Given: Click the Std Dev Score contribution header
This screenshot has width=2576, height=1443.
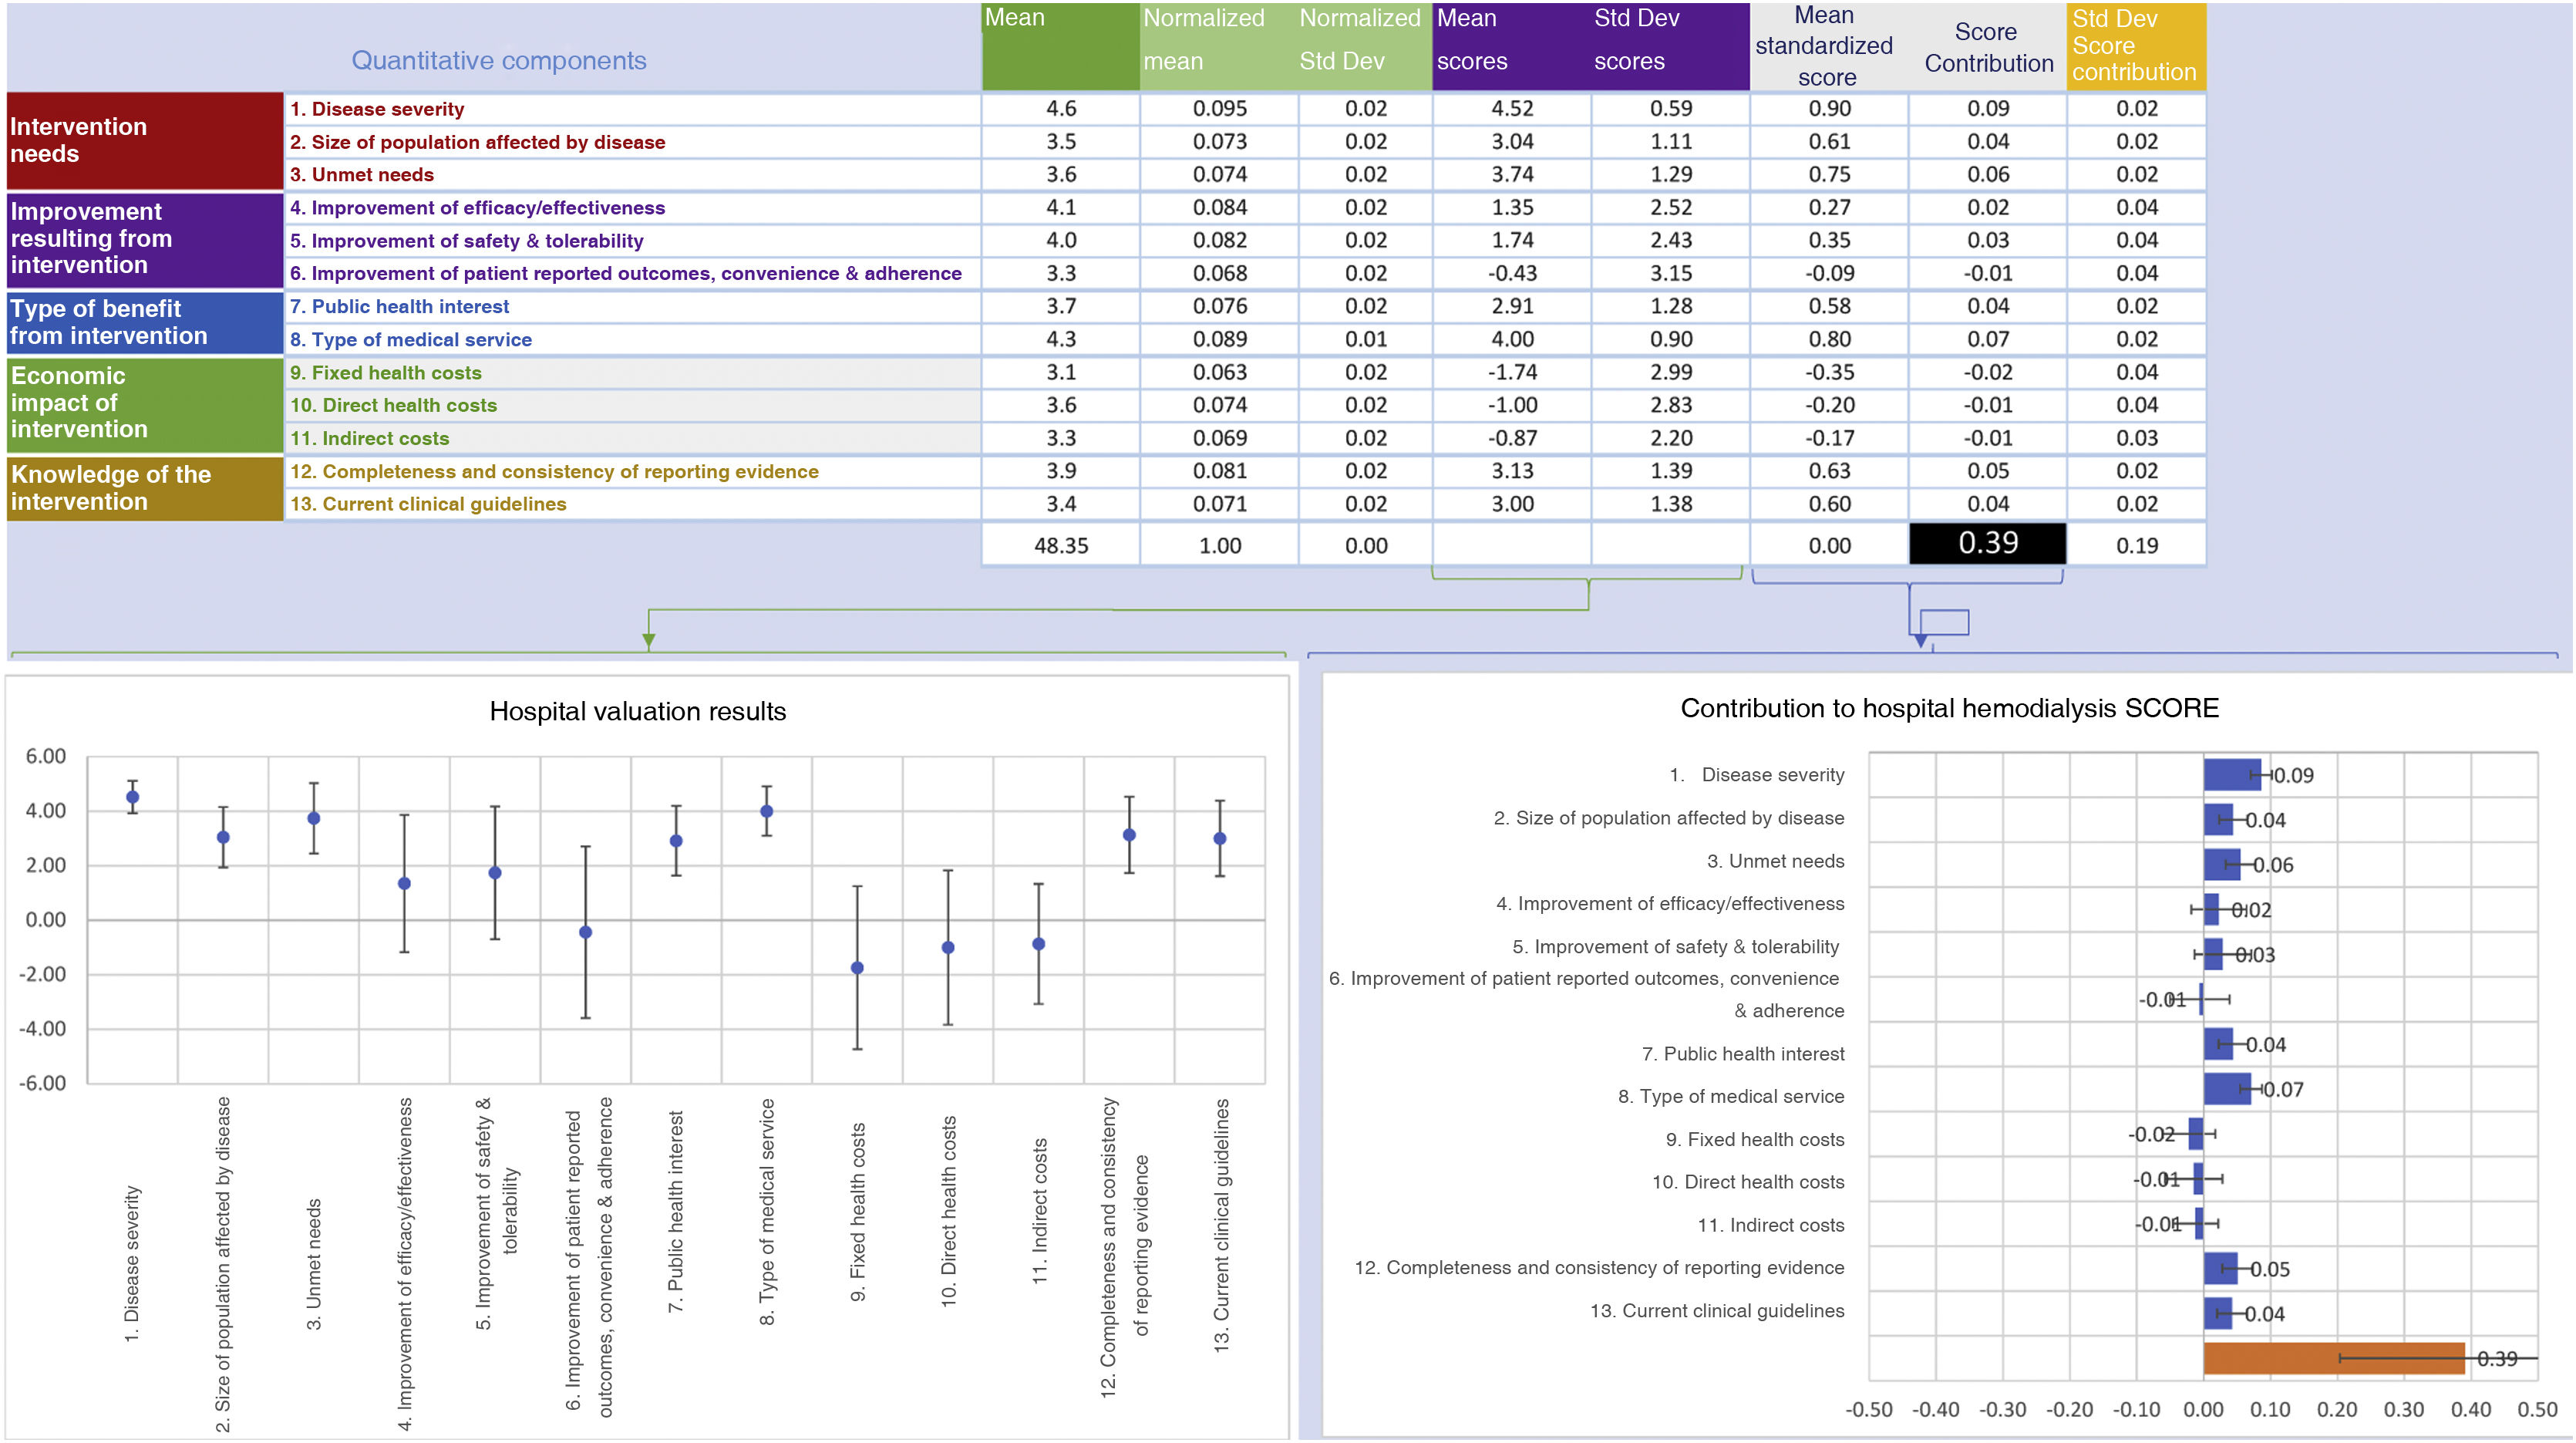Looking at the screenshot, I should (x=2135, y=47).
